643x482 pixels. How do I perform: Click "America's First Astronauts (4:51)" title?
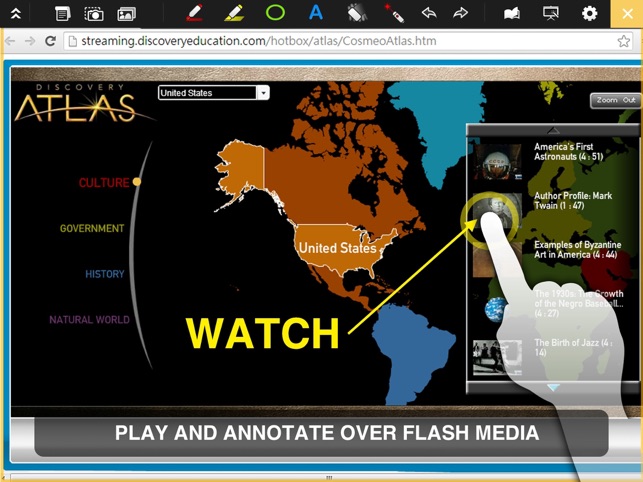568,152
